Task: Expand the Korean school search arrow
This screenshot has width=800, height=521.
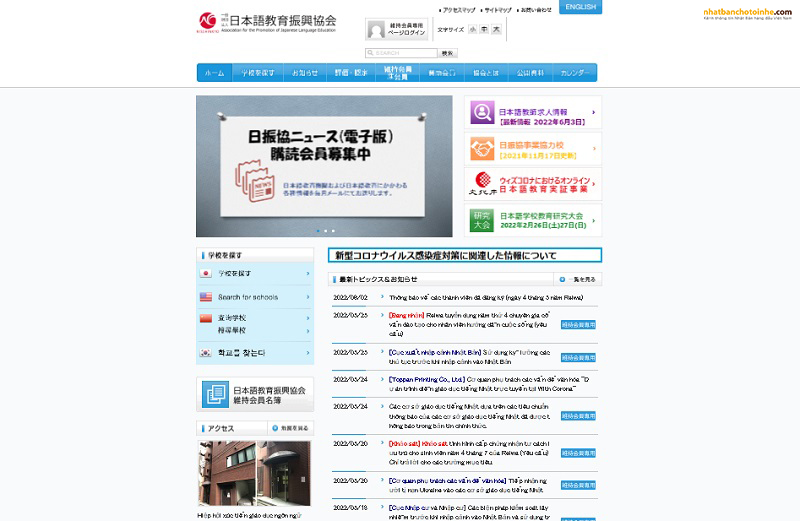Action: click(x=308, y=353)
